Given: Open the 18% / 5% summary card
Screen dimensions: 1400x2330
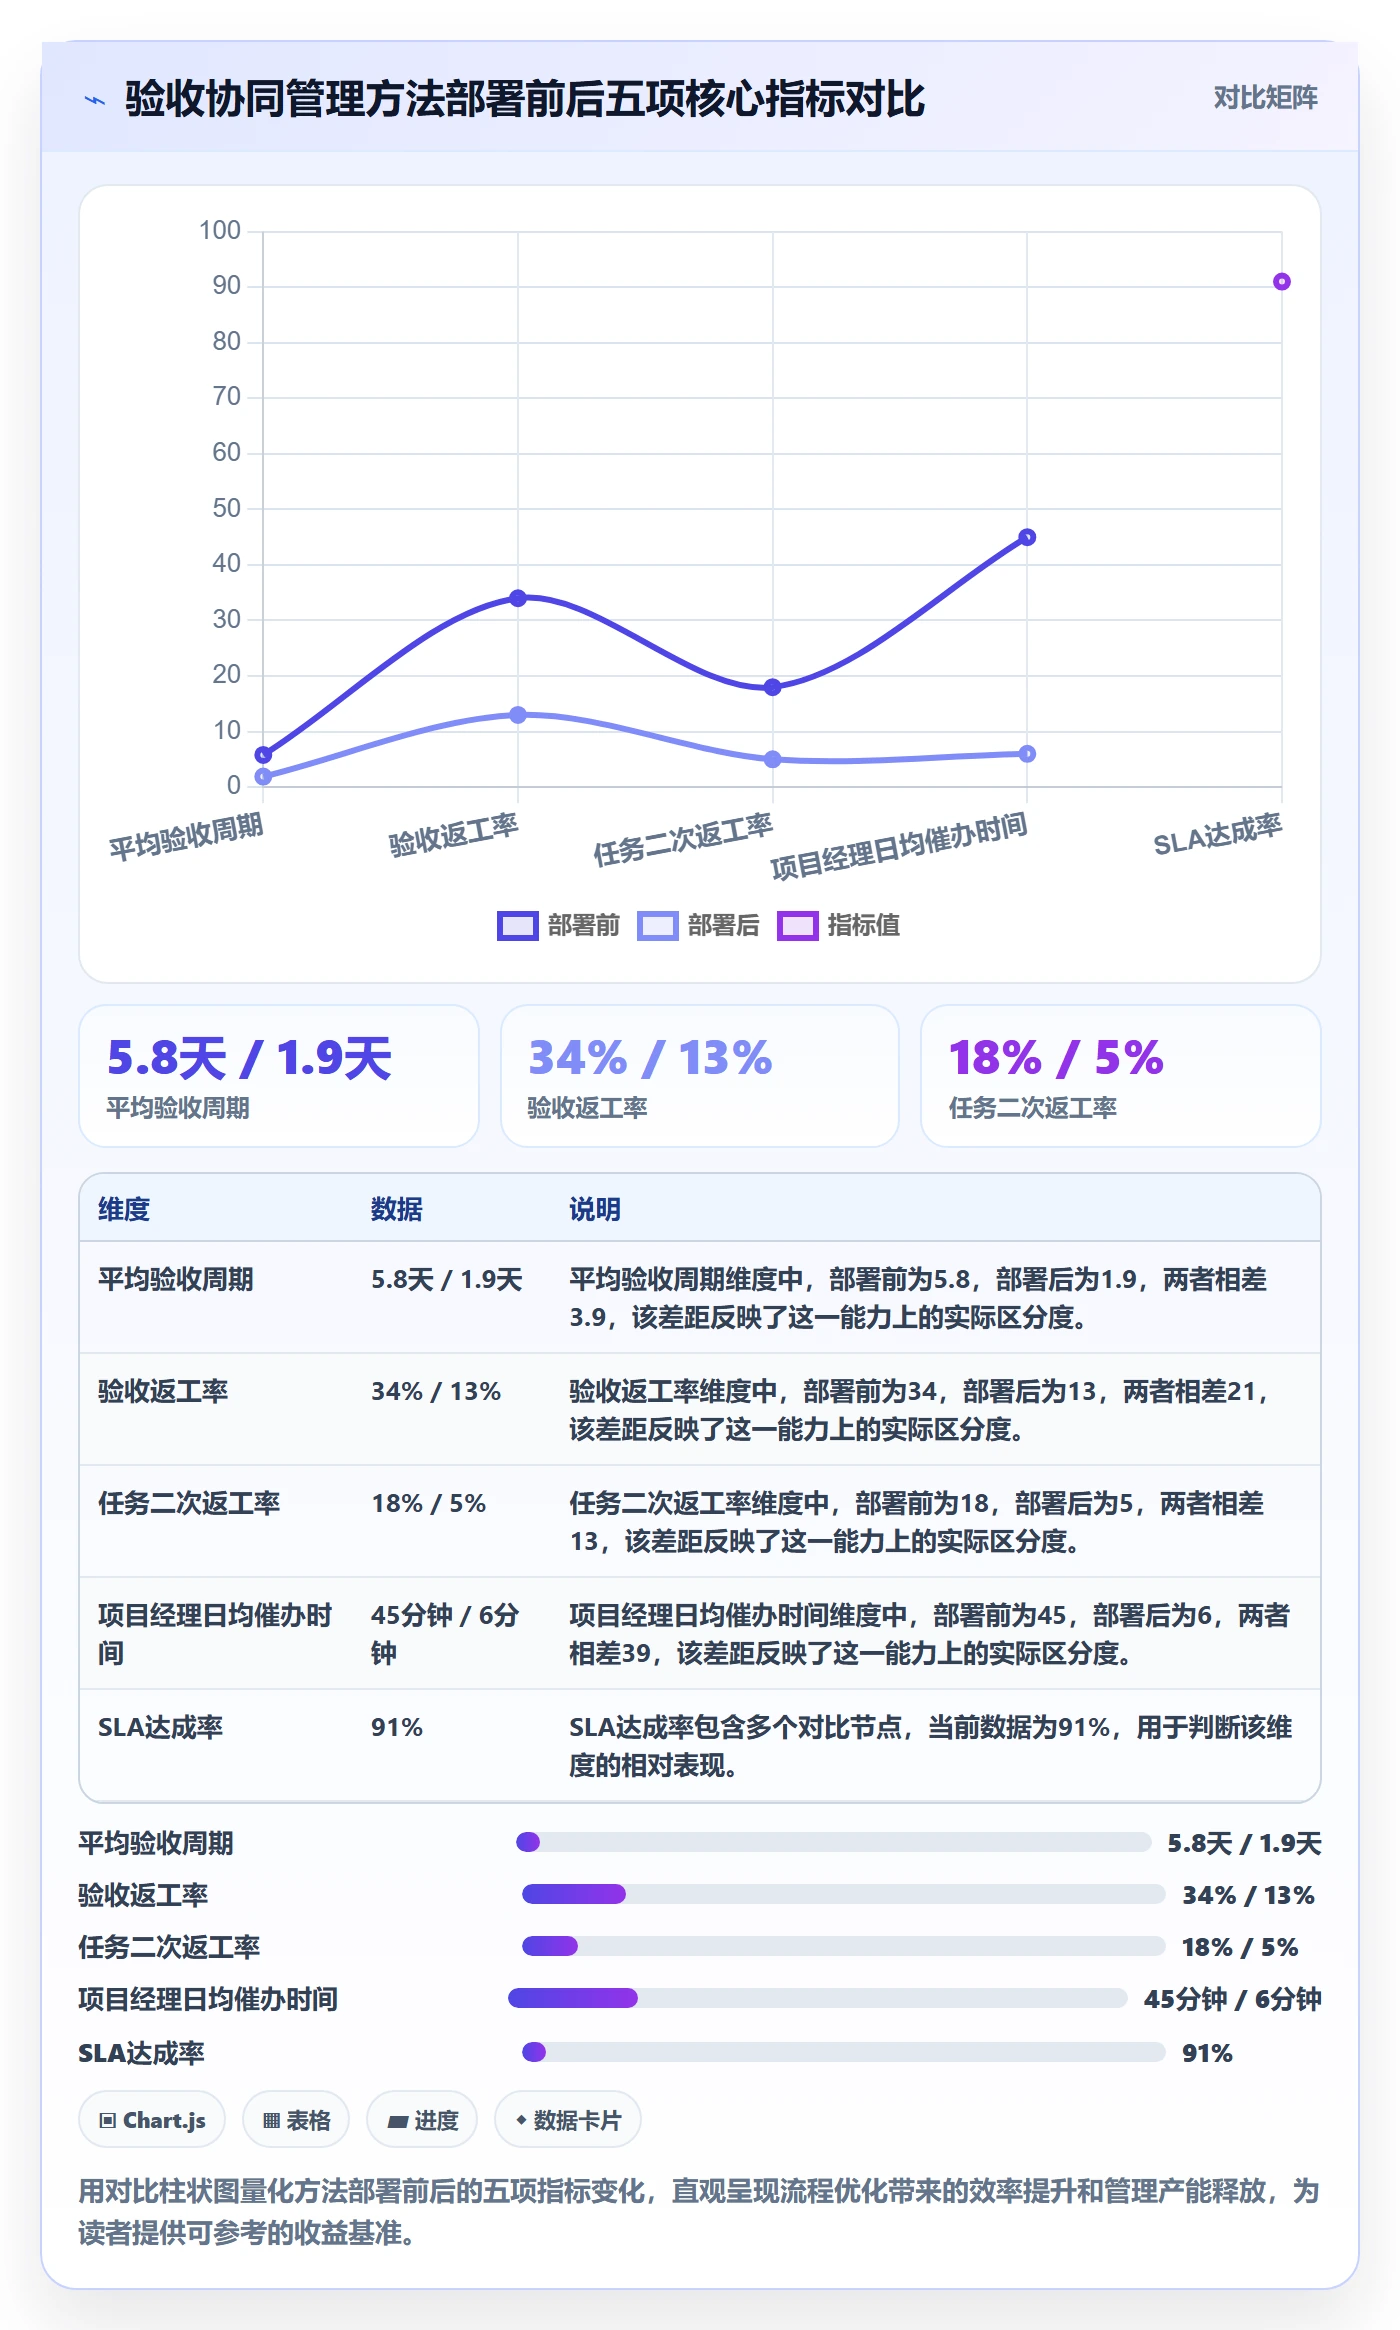Looking at the screenshot, I should click(1121, 1076).
